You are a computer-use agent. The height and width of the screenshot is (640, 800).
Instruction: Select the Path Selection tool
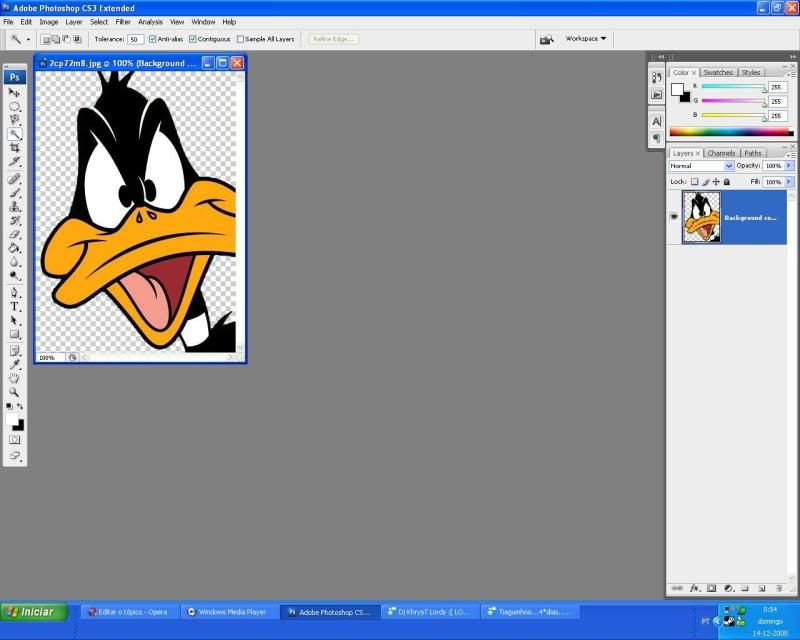(x=14, y=321)
